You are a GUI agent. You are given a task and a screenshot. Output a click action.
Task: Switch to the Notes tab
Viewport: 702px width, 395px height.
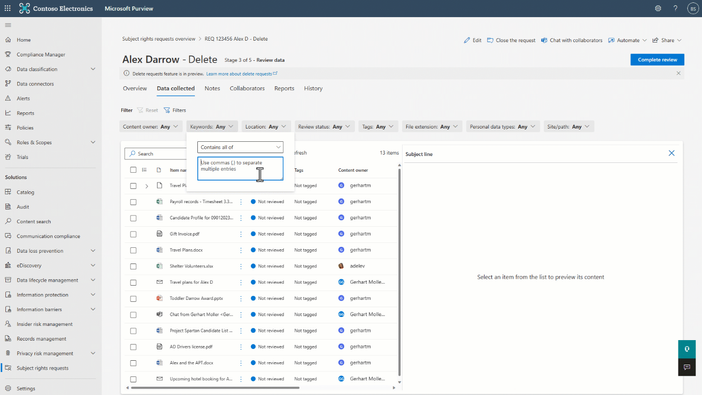click(x=212, y=89)
